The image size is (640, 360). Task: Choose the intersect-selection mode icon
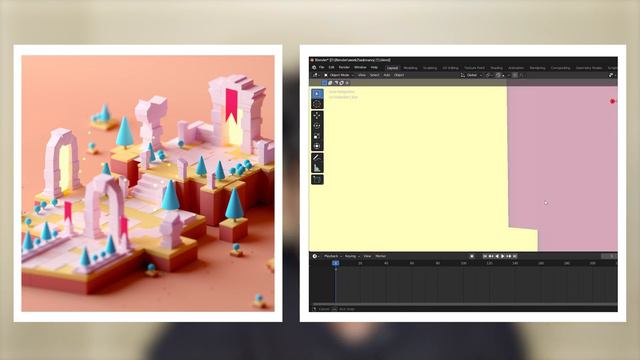[x=347, y=83]
